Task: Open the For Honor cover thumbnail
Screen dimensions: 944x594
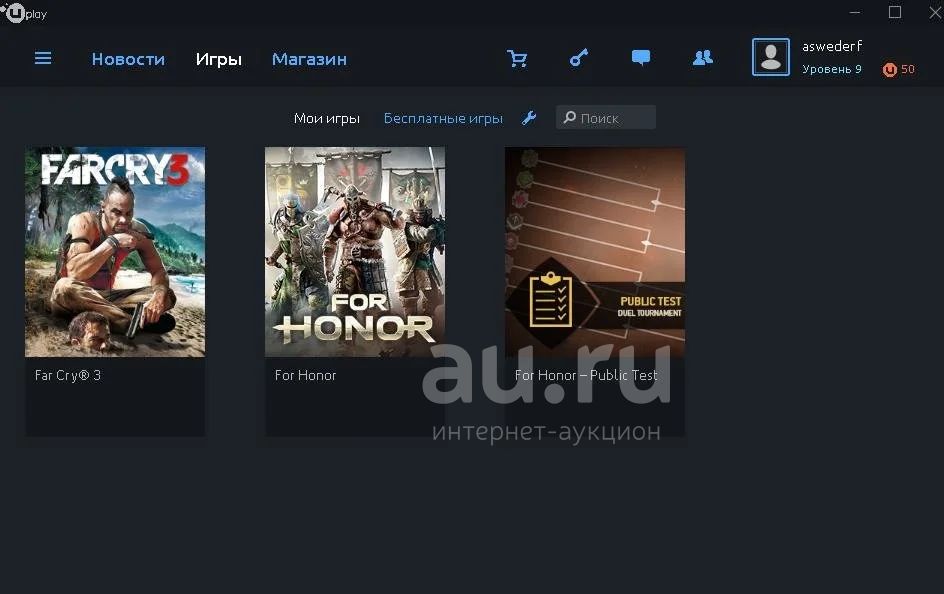Action: coord(355,252)
